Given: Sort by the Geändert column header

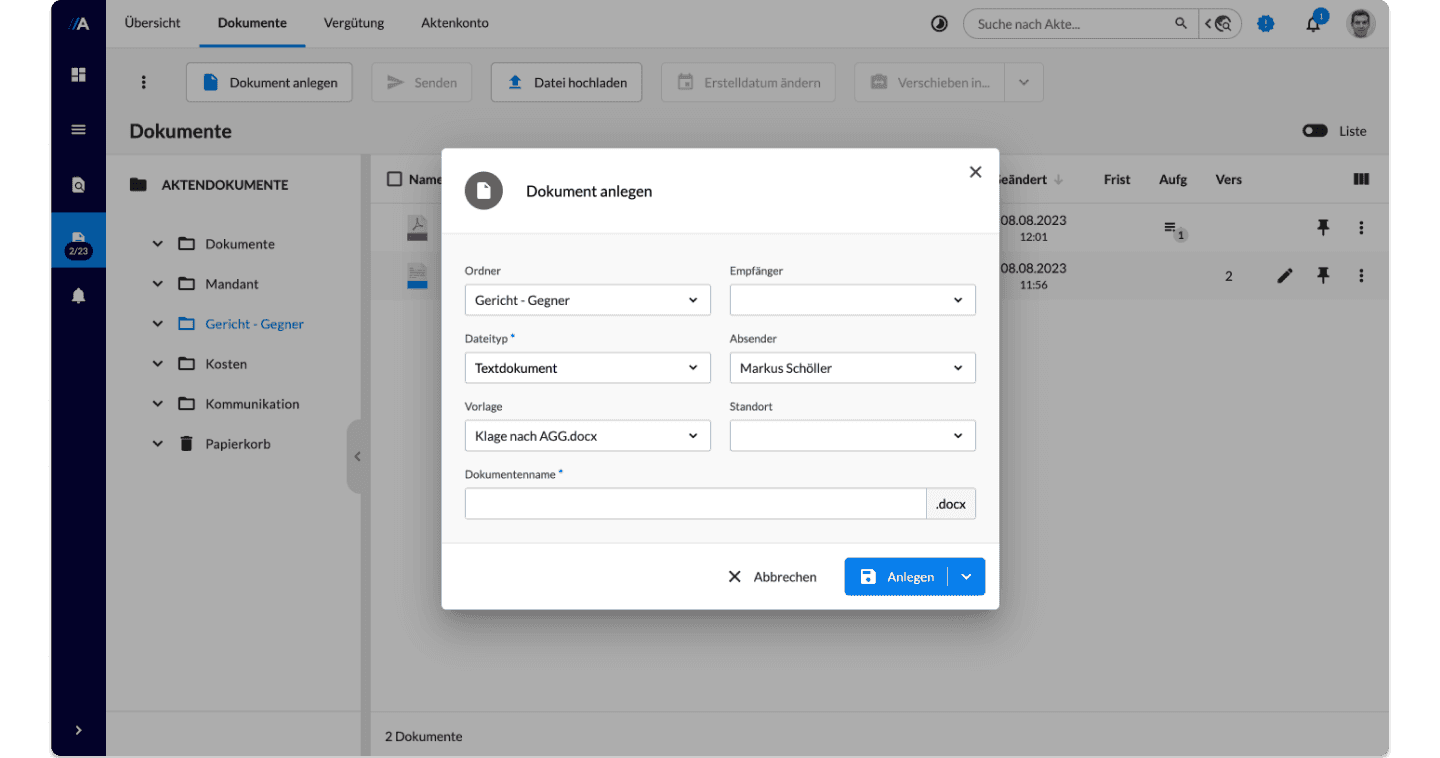Looking at the screenshot, I should point(1030,179).
